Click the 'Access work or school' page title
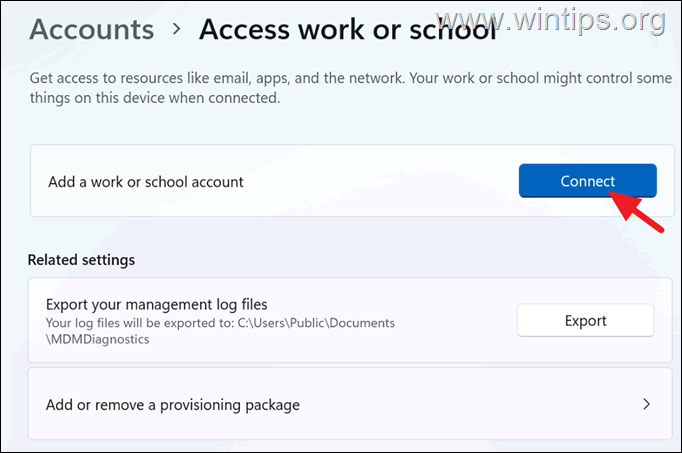The image size is (682, 453). point(348,30)
